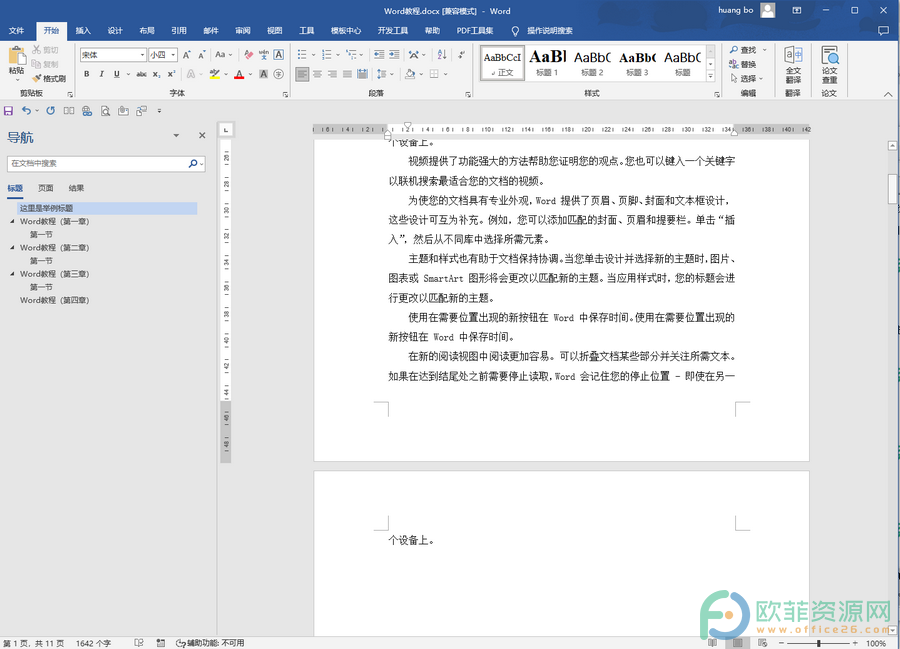The width and height of the screenshot is (900, 649).
Task: Click the Redo icon
Action: [x=51, y=111]
